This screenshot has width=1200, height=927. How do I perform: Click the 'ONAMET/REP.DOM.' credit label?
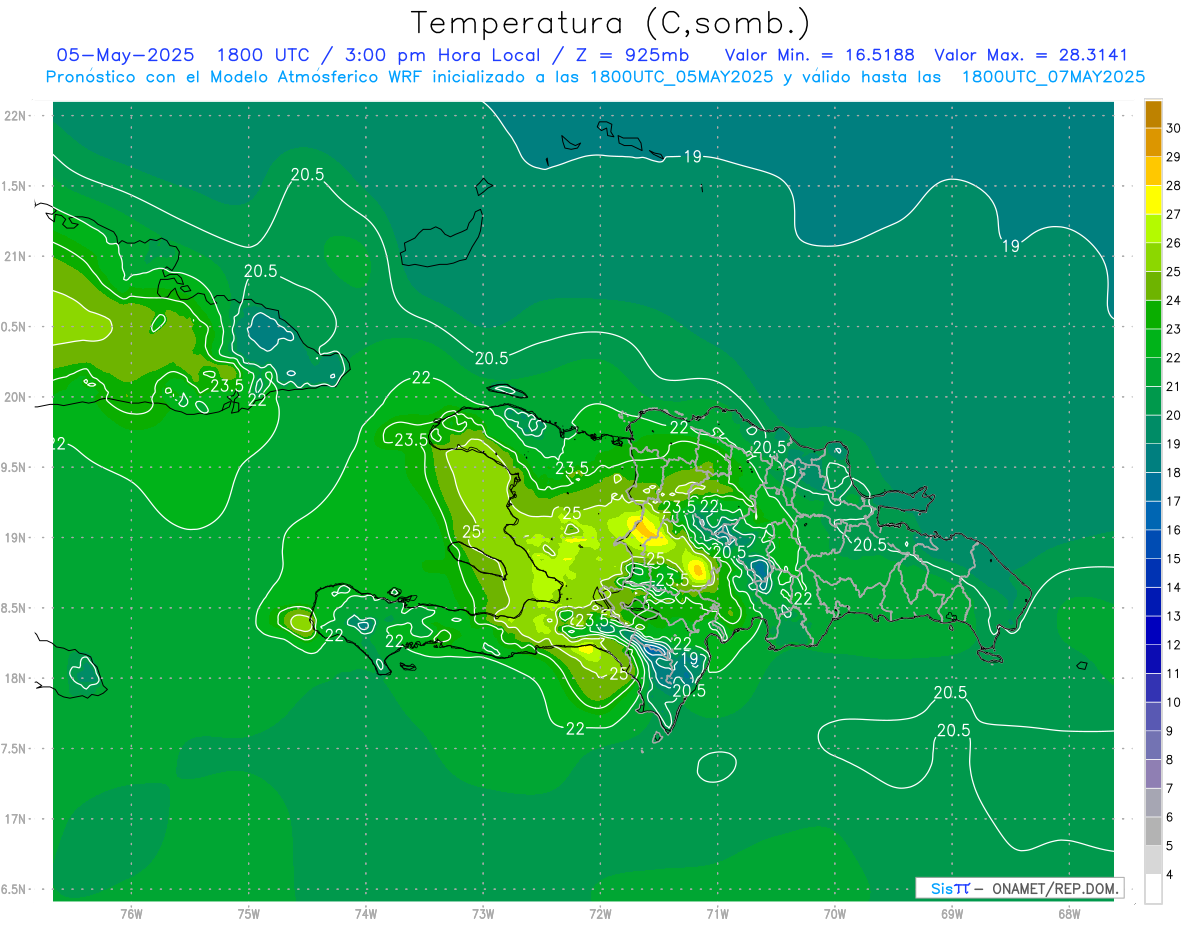tap(1054, 888)
